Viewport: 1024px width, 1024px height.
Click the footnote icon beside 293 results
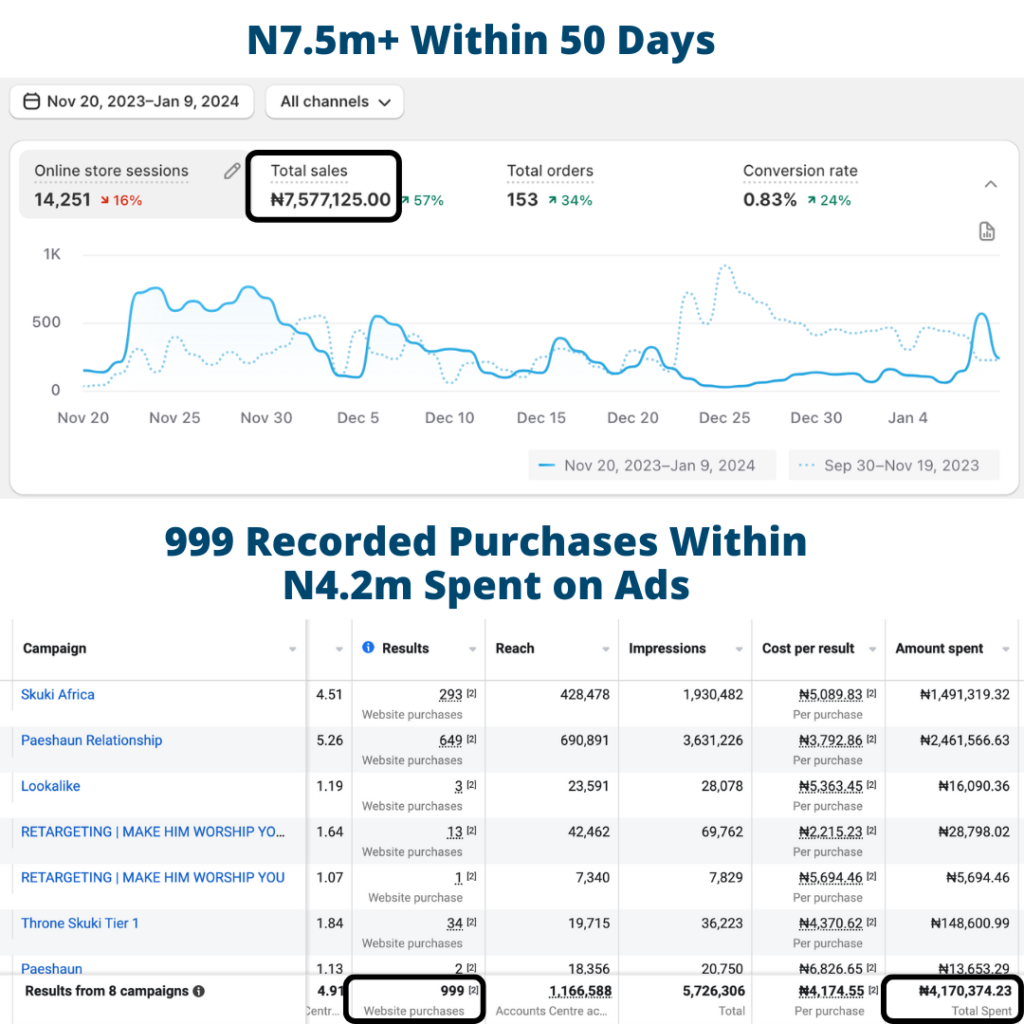[472, 694]
